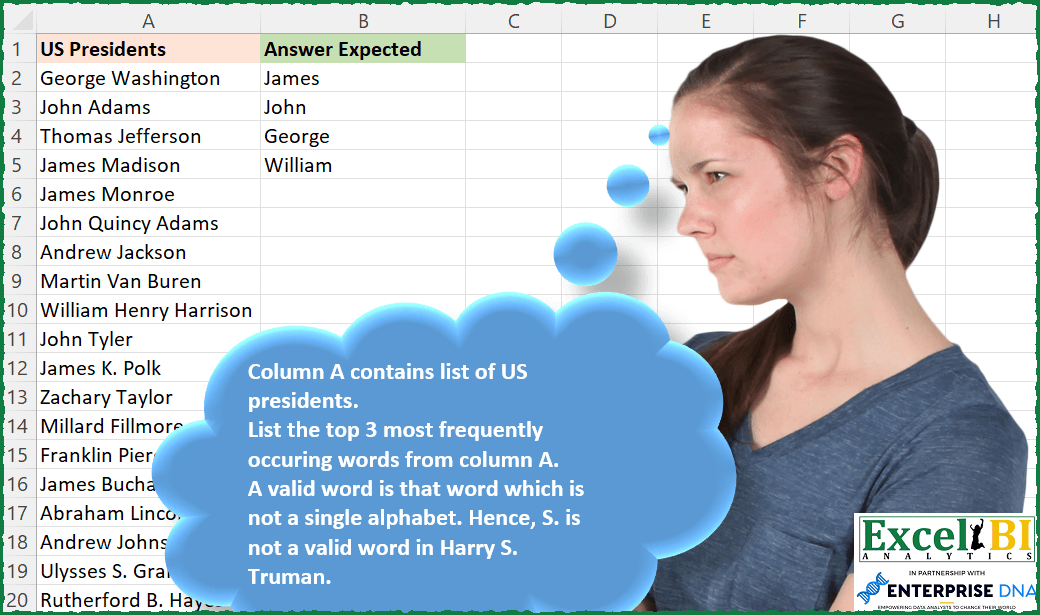Select the answer cell containing 'William'
Image resolution: width=1040 pixels, height=615 pixels.
[x=362, y=165]
